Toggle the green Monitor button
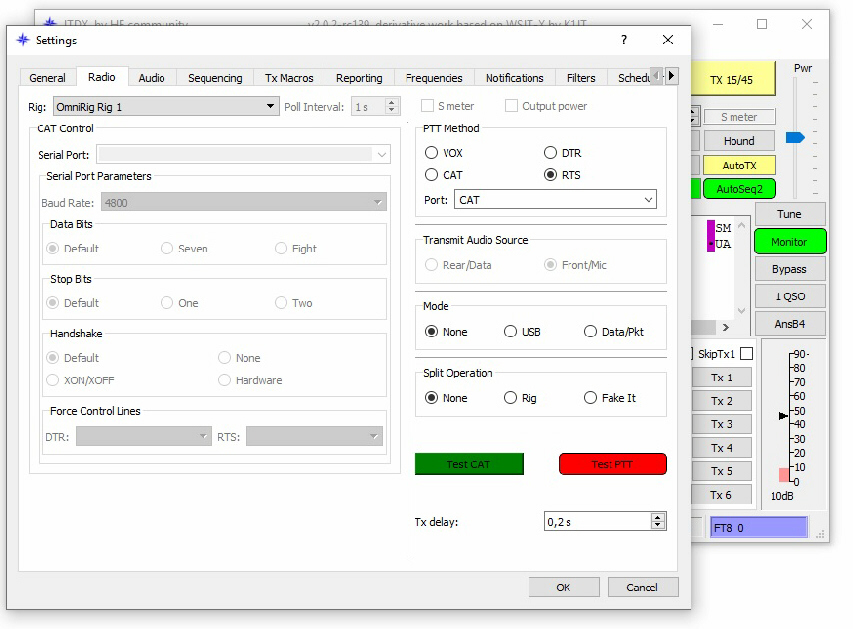Screen dimensions: 853x629 789,242
